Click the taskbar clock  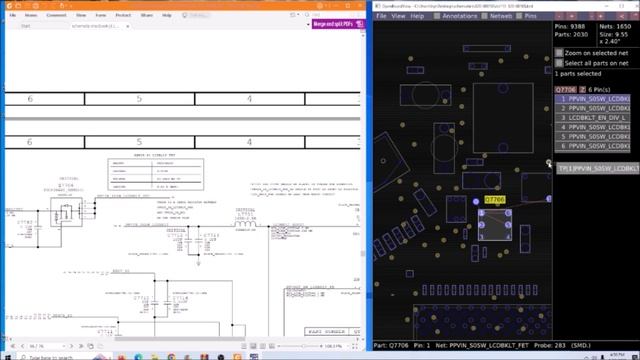click(x=616, y=357)
